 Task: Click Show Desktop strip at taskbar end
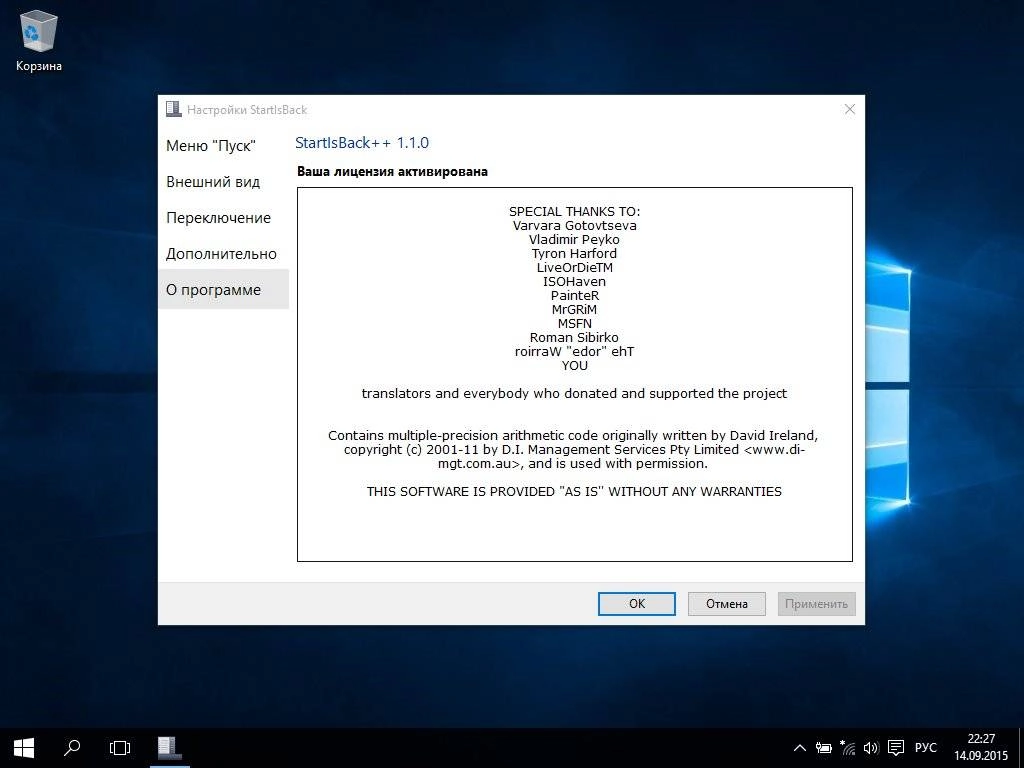(1020, 748)
